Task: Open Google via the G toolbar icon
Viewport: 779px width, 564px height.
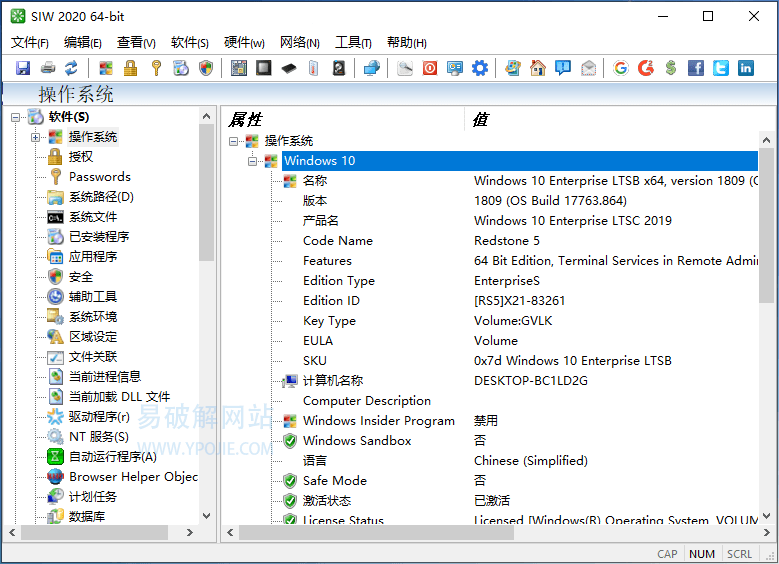Action: [621, 68]
